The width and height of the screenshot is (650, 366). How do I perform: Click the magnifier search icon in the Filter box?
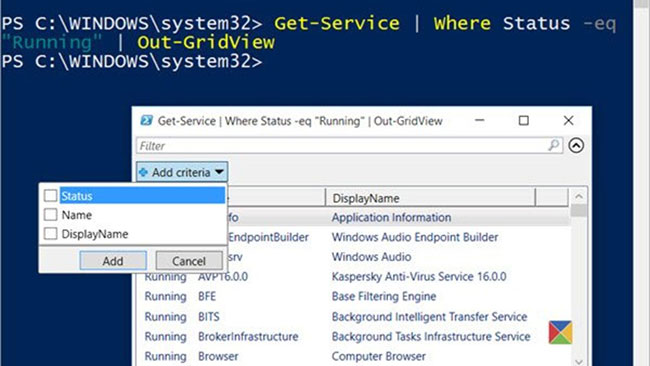pos(553,145)
